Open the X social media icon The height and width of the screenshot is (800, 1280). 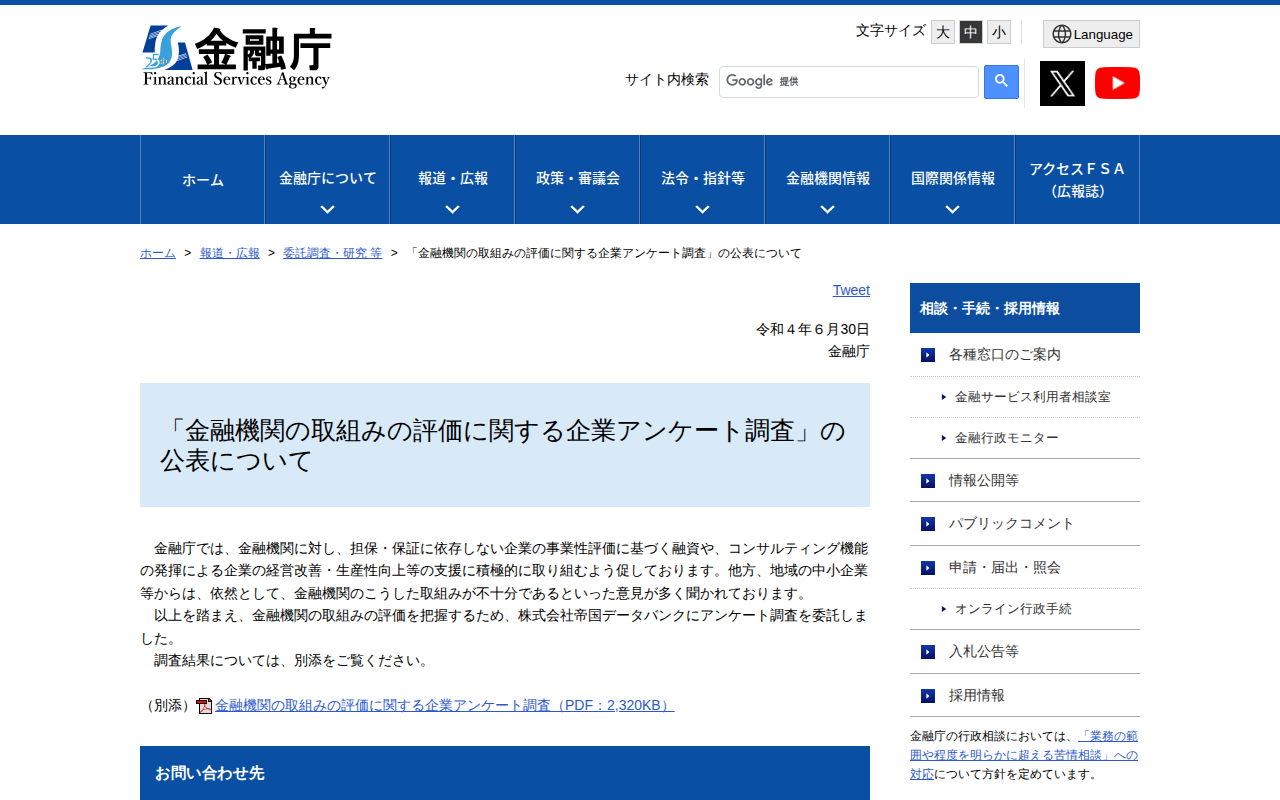click(x=1061, y=83)
